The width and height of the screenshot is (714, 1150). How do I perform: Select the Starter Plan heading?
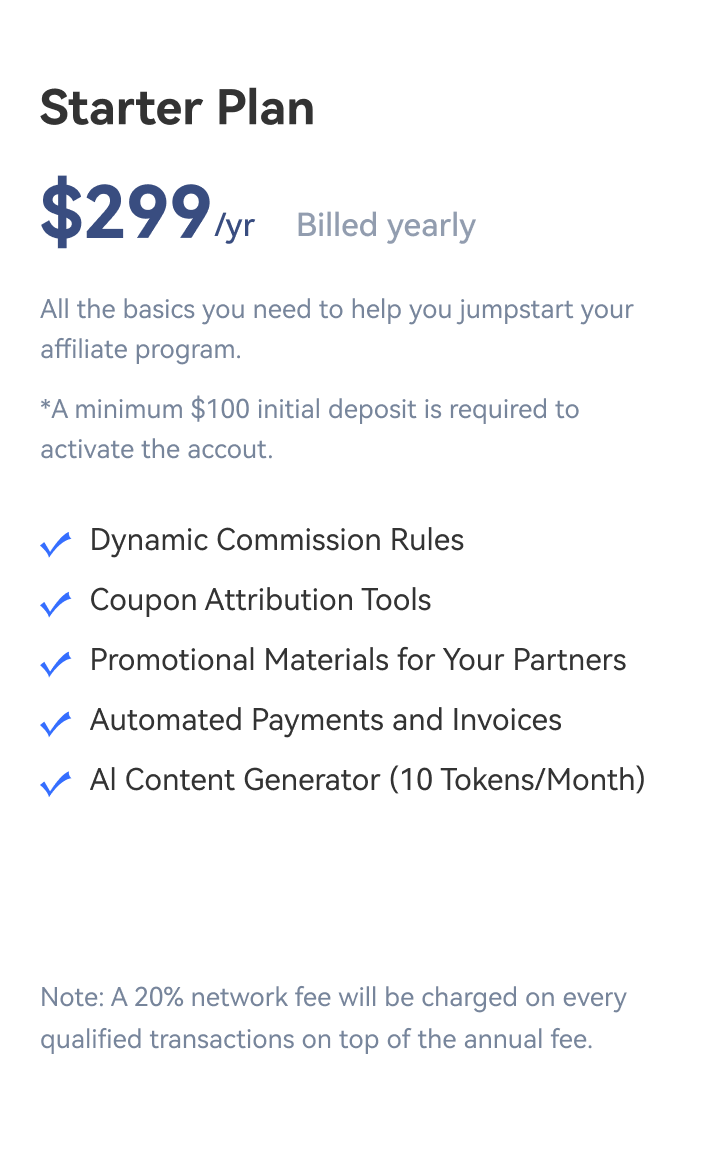point(177,108)
